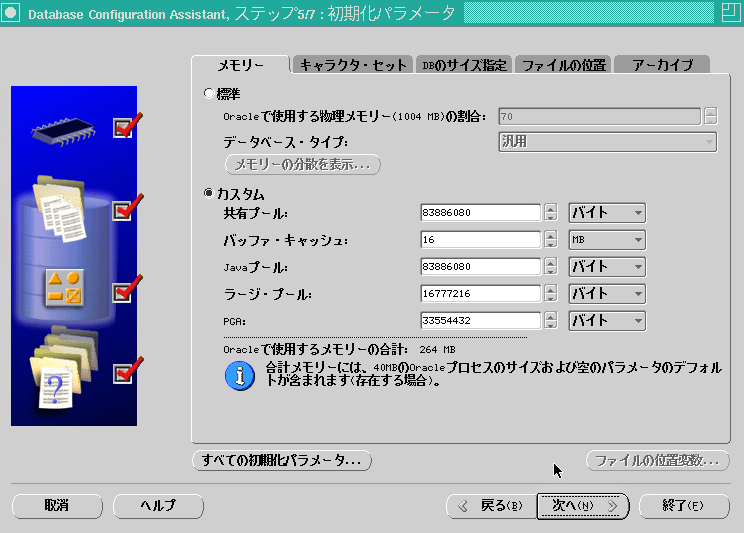The width and height of the screenshot is (744, 533).
Task: Click the PGA spinner arrows
Action: pyautogui.click(x=550, y=321)
